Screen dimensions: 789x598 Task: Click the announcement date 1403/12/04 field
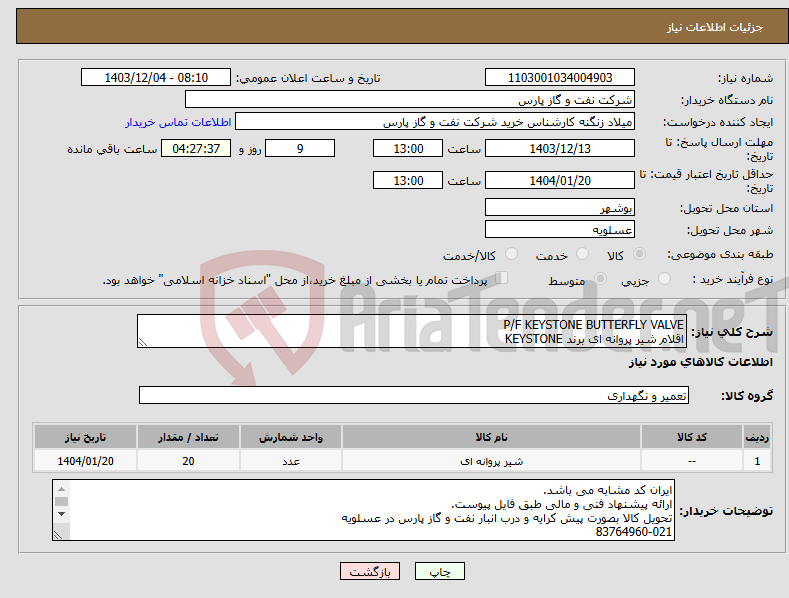coord(156,78)
